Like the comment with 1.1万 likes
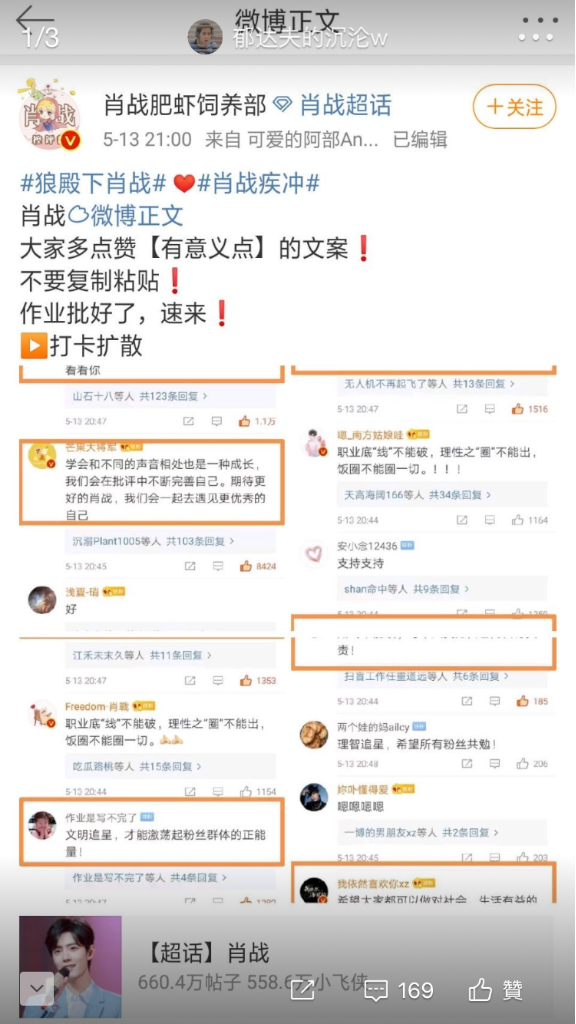This screenshot has height=1024, width=576. pos(244,421)
